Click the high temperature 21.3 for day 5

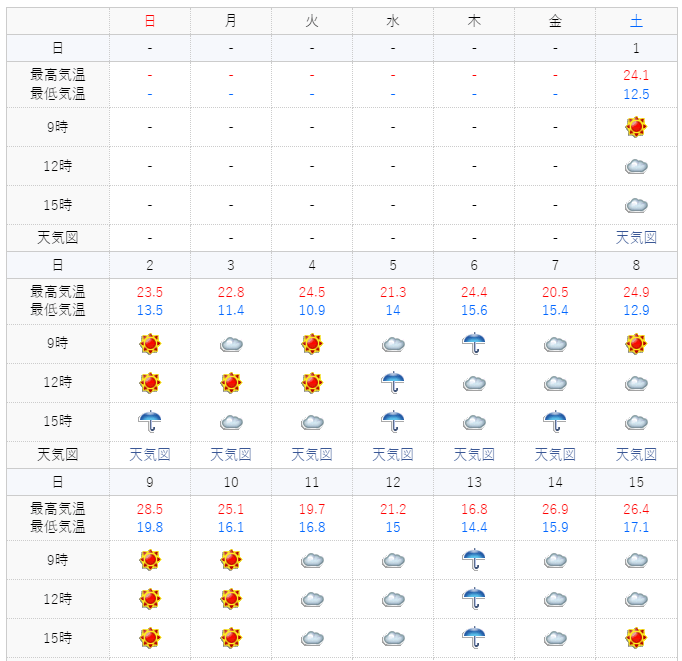click(x=393, y=292)
